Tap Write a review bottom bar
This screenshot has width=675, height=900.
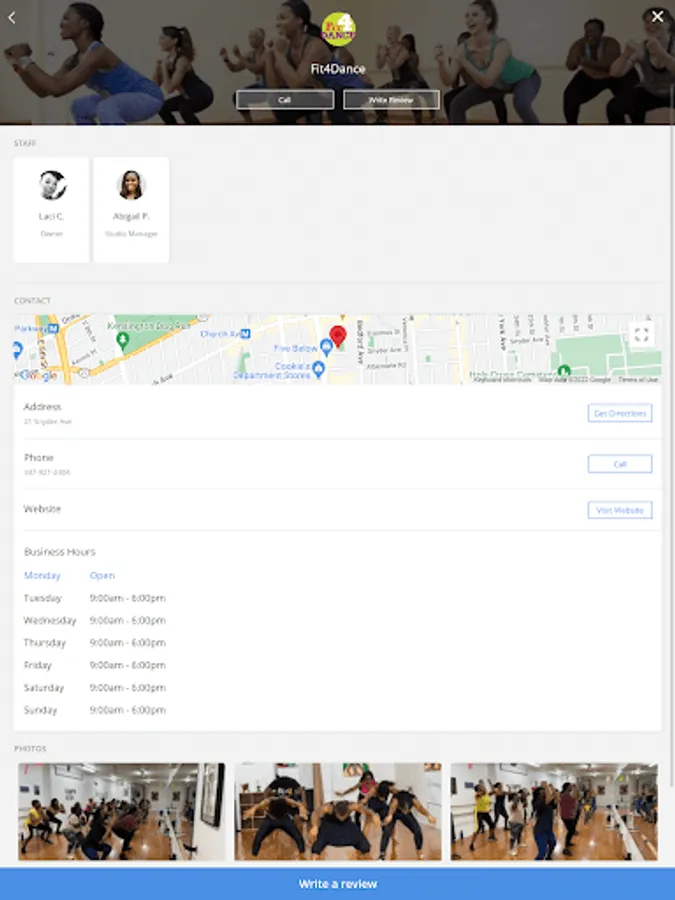[x=338, y=884]
